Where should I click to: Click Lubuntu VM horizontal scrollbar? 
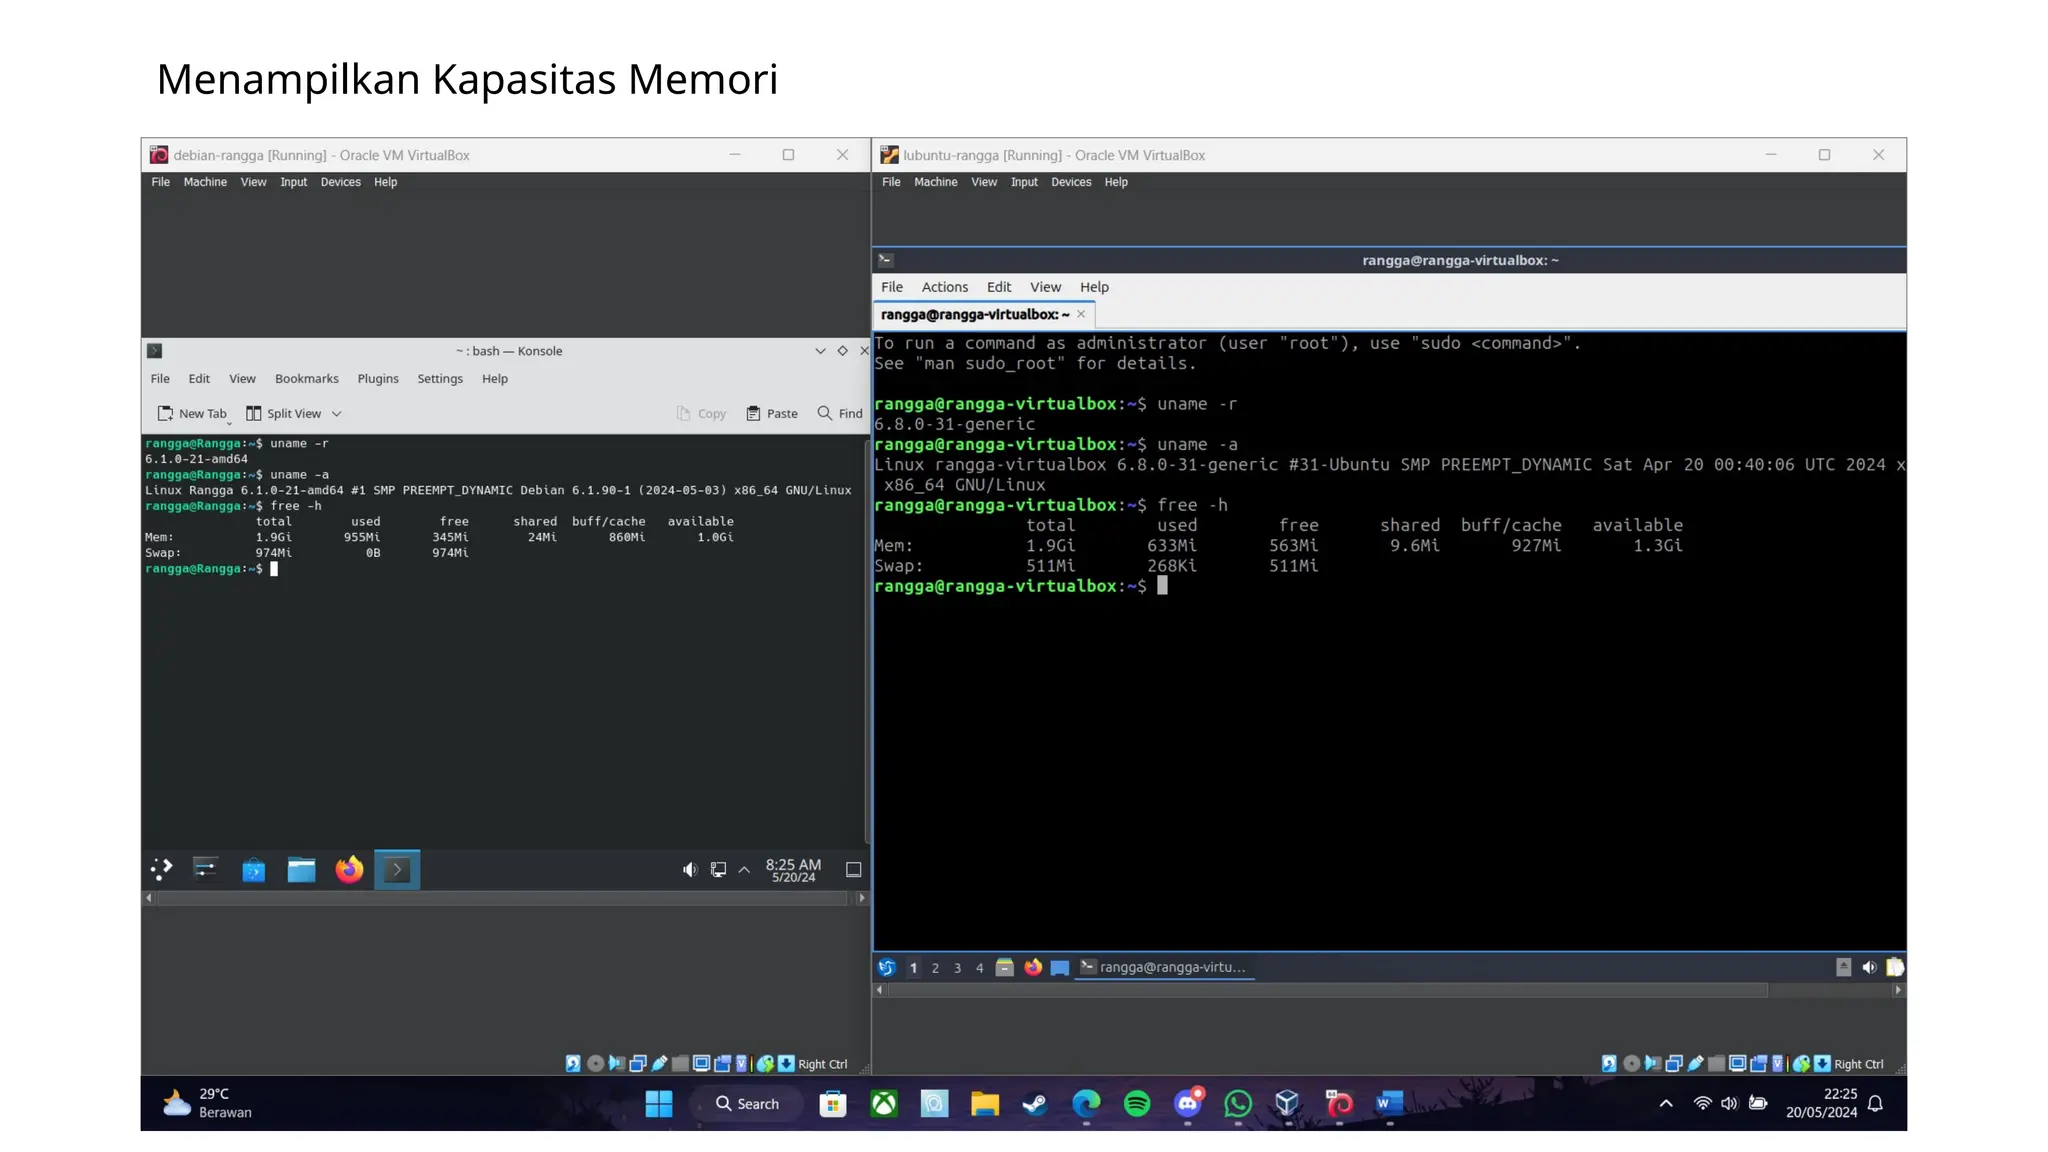tap(1327, 990)
